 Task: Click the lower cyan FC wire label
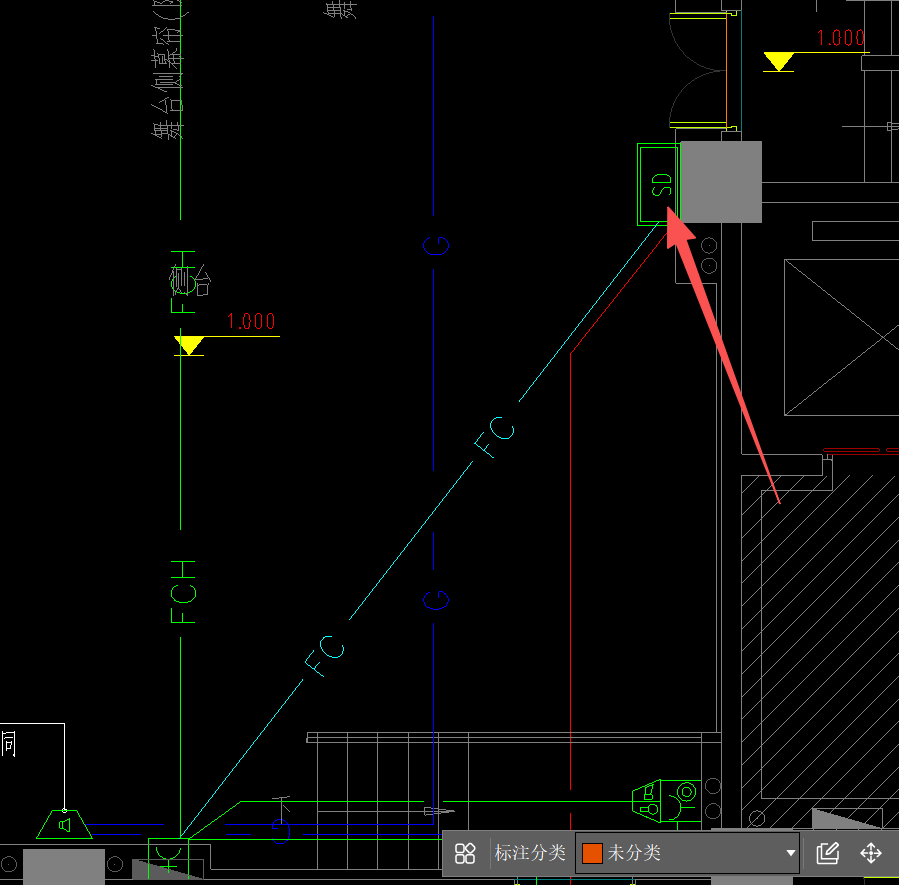(x=325, y=656)
